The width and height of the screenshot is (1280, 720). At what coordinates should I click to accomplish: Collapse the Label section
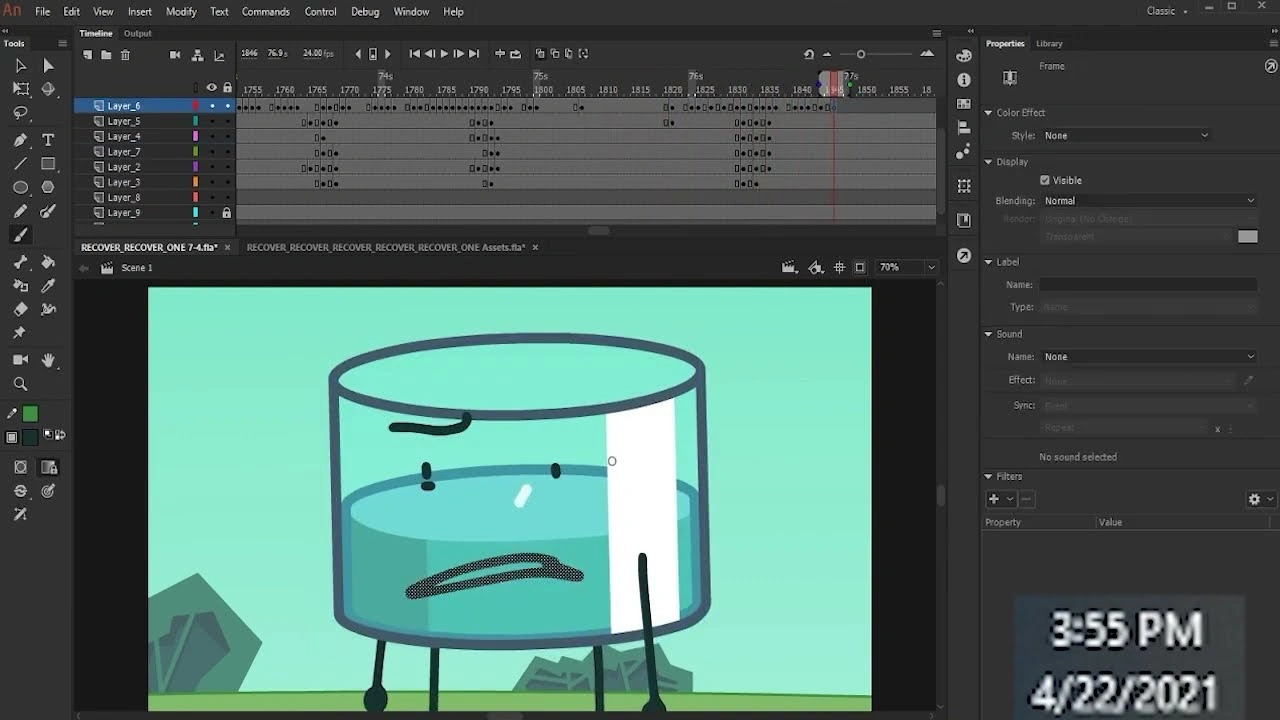988,262
